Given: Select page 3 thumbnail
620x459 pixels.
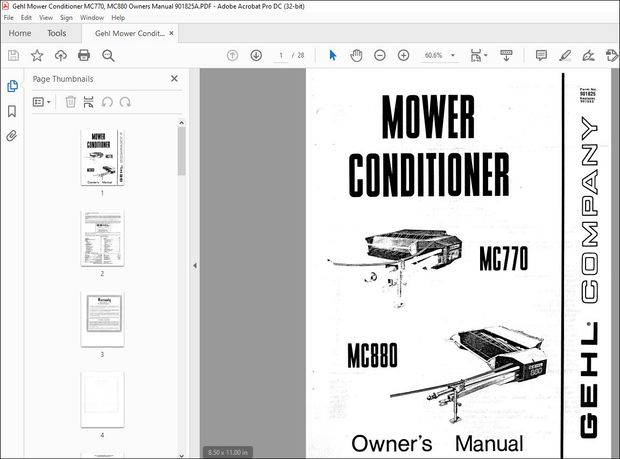Looking at the screenshot, I should (102, 319).
